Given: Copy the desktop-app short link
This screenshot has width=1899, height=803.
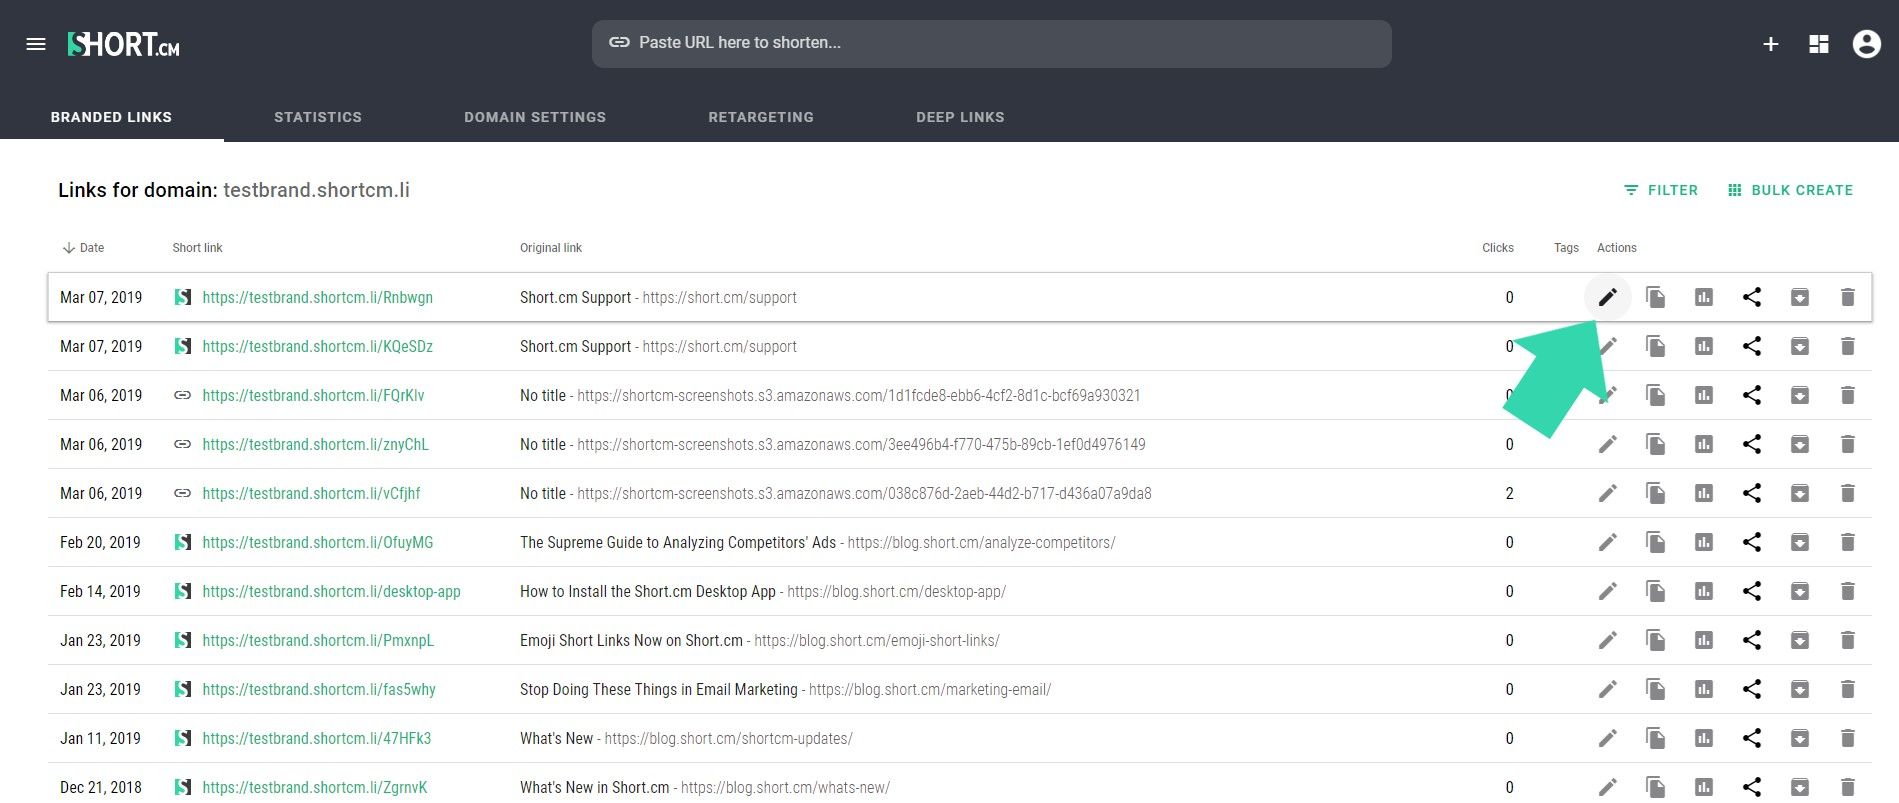Looking at the screenshot, I should pos(1656,591).
